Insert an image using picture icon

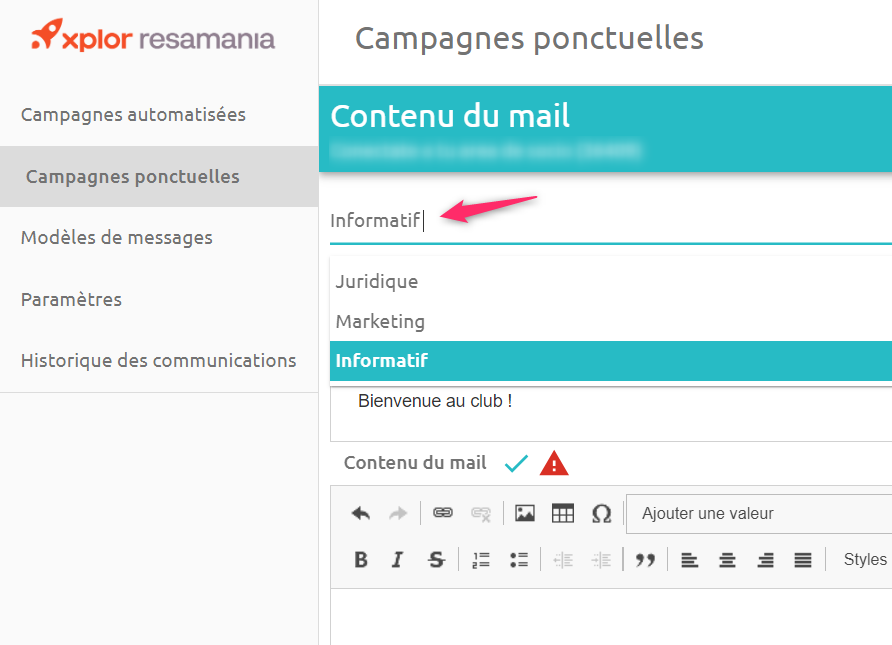coord(525,513)
